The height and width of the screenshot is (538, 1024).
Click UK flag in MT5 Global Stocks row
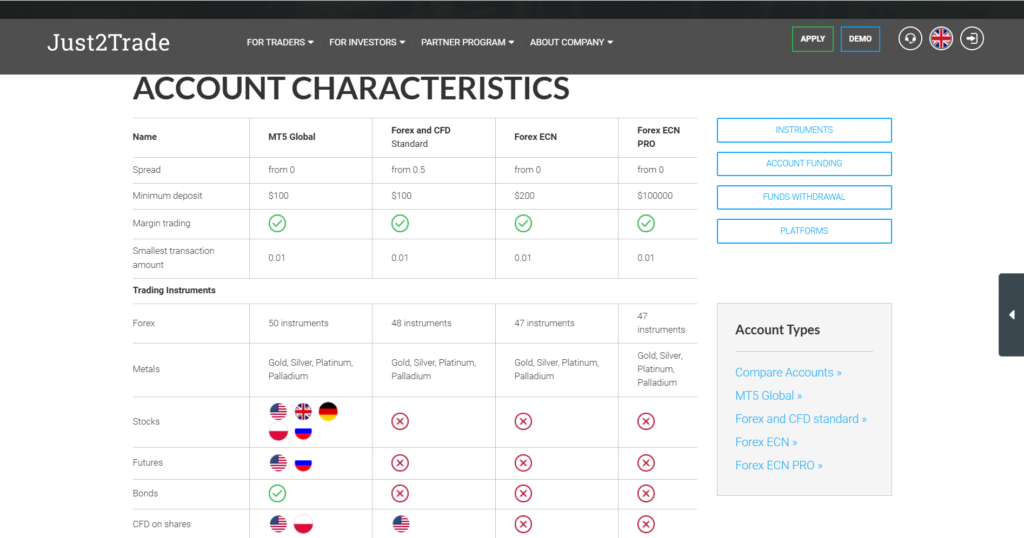click(x=303, y=411)
